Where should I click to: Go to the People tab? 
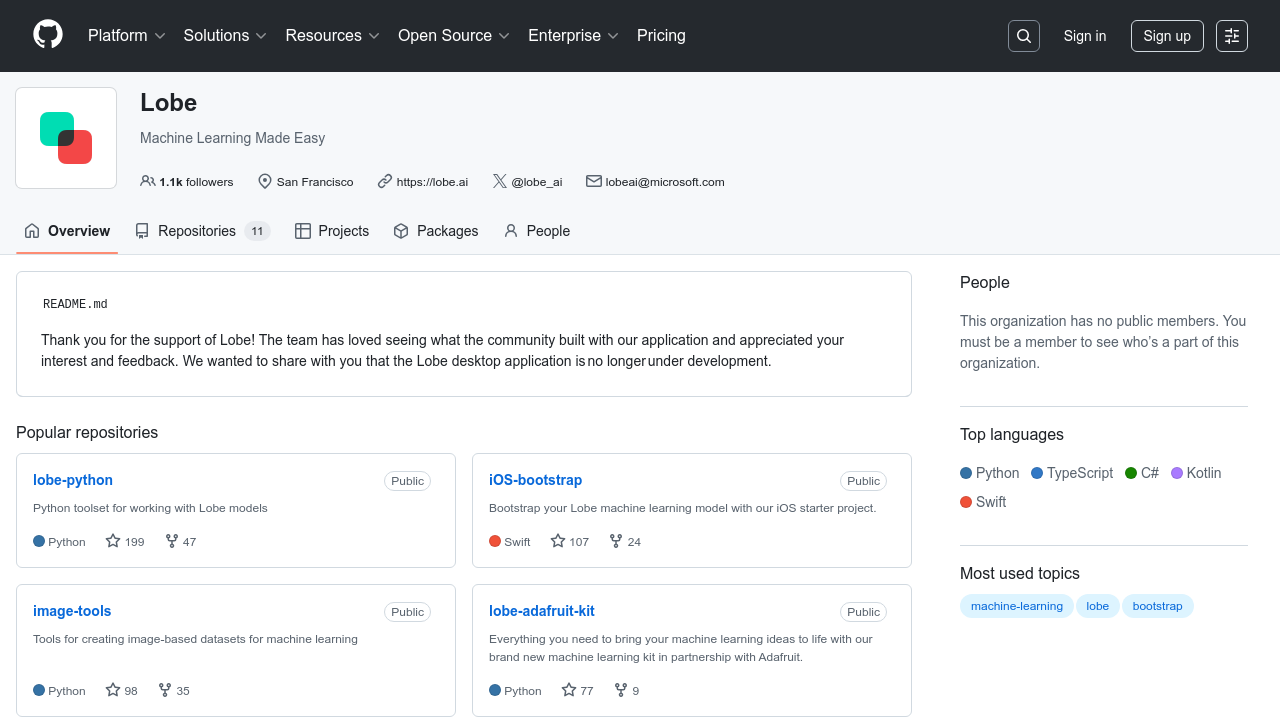pyautogui.click(x=537, y=231)
